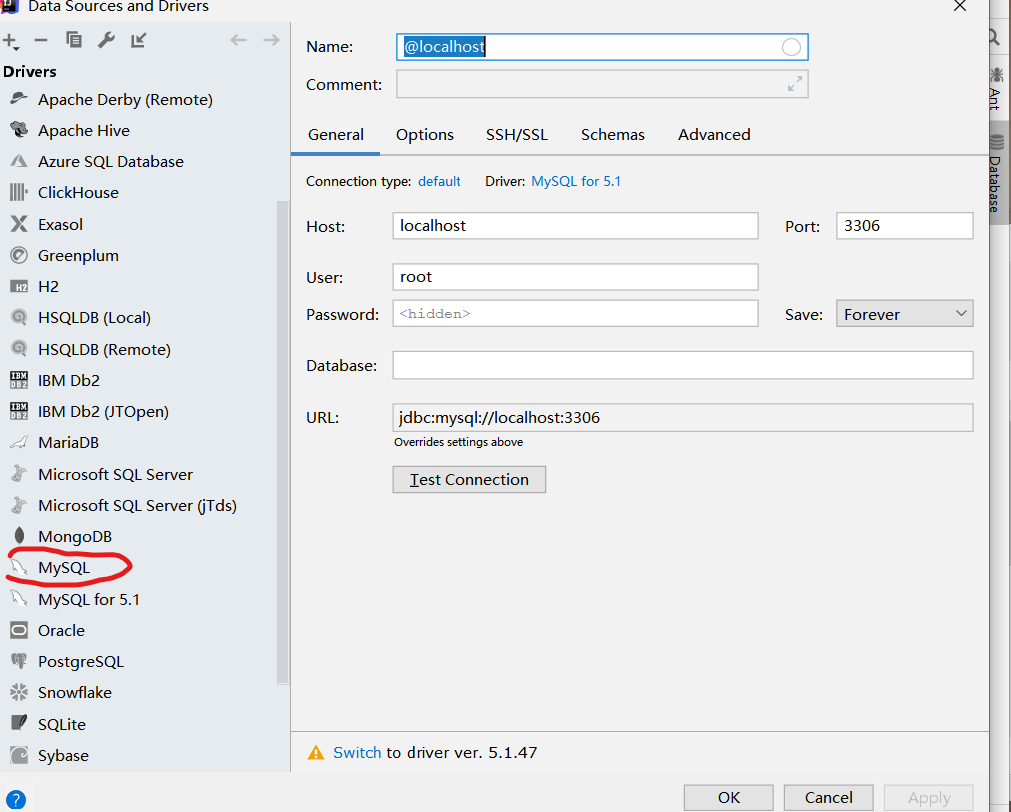This screenshot has height=812, width=1011.
Task: Open driver settings wrench icon
Action: (x=106, y=40)
